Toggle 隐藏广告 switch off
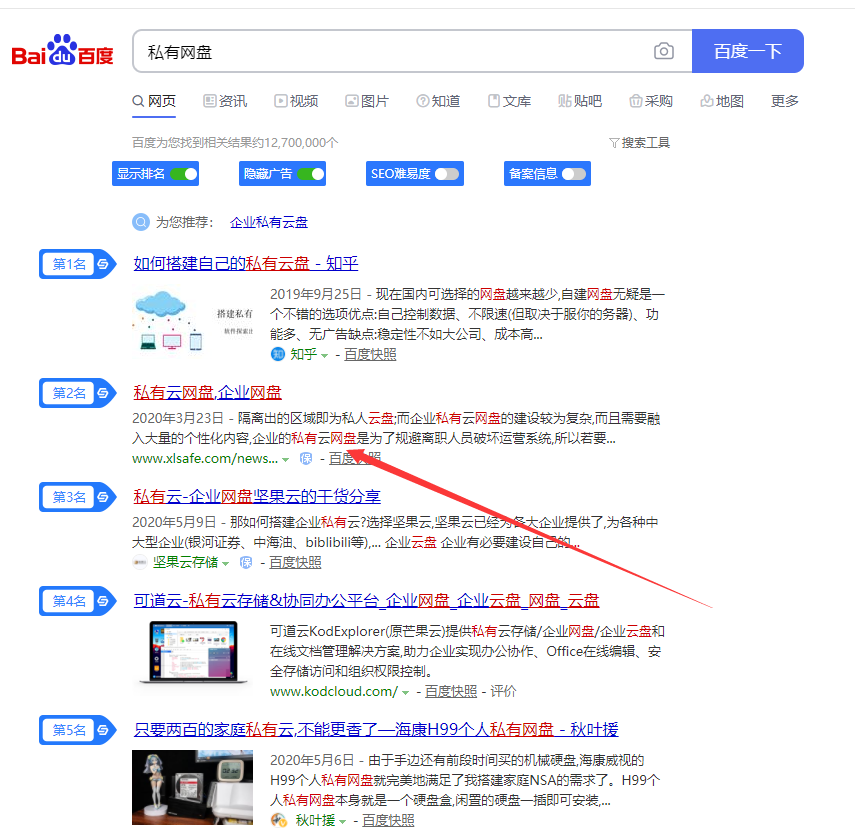Image resolution: width=855 pixels, height=840 pixels. pyautogui.click(x=311, y=174)
